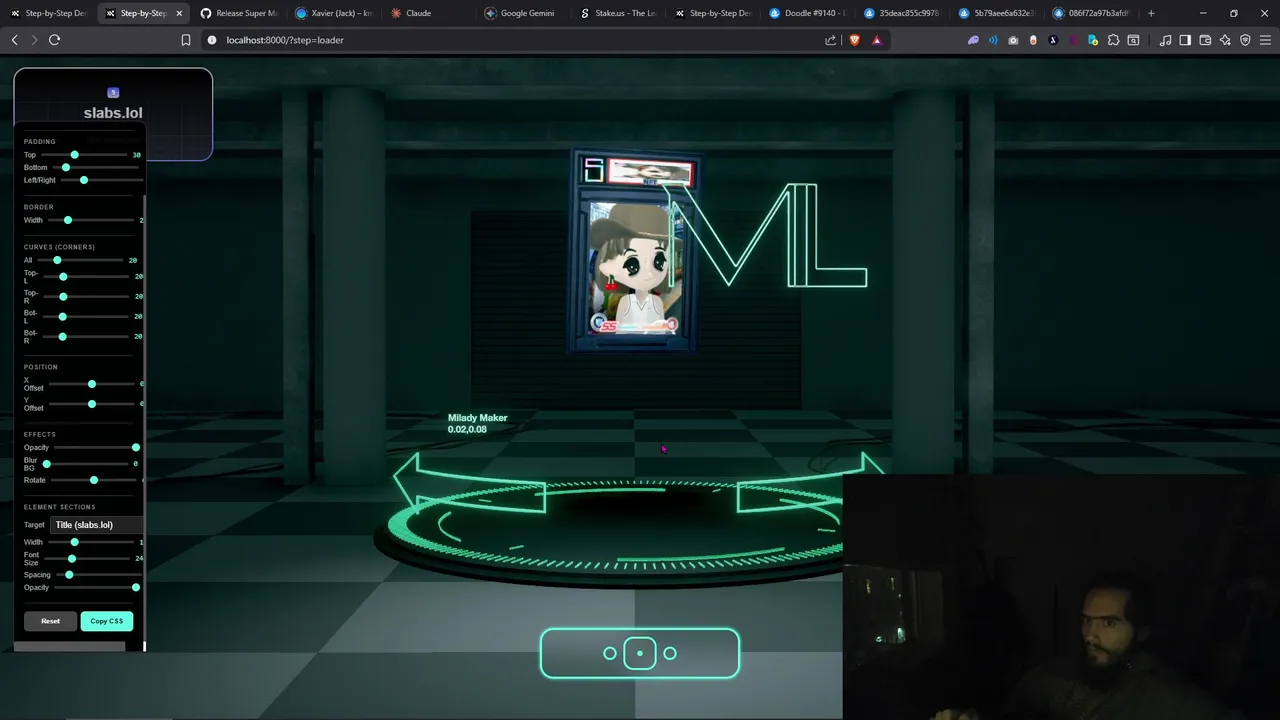1280x720 pixels.
Task: Click the horizontal scrollbar under the settings panel
Action: point(70,647)
